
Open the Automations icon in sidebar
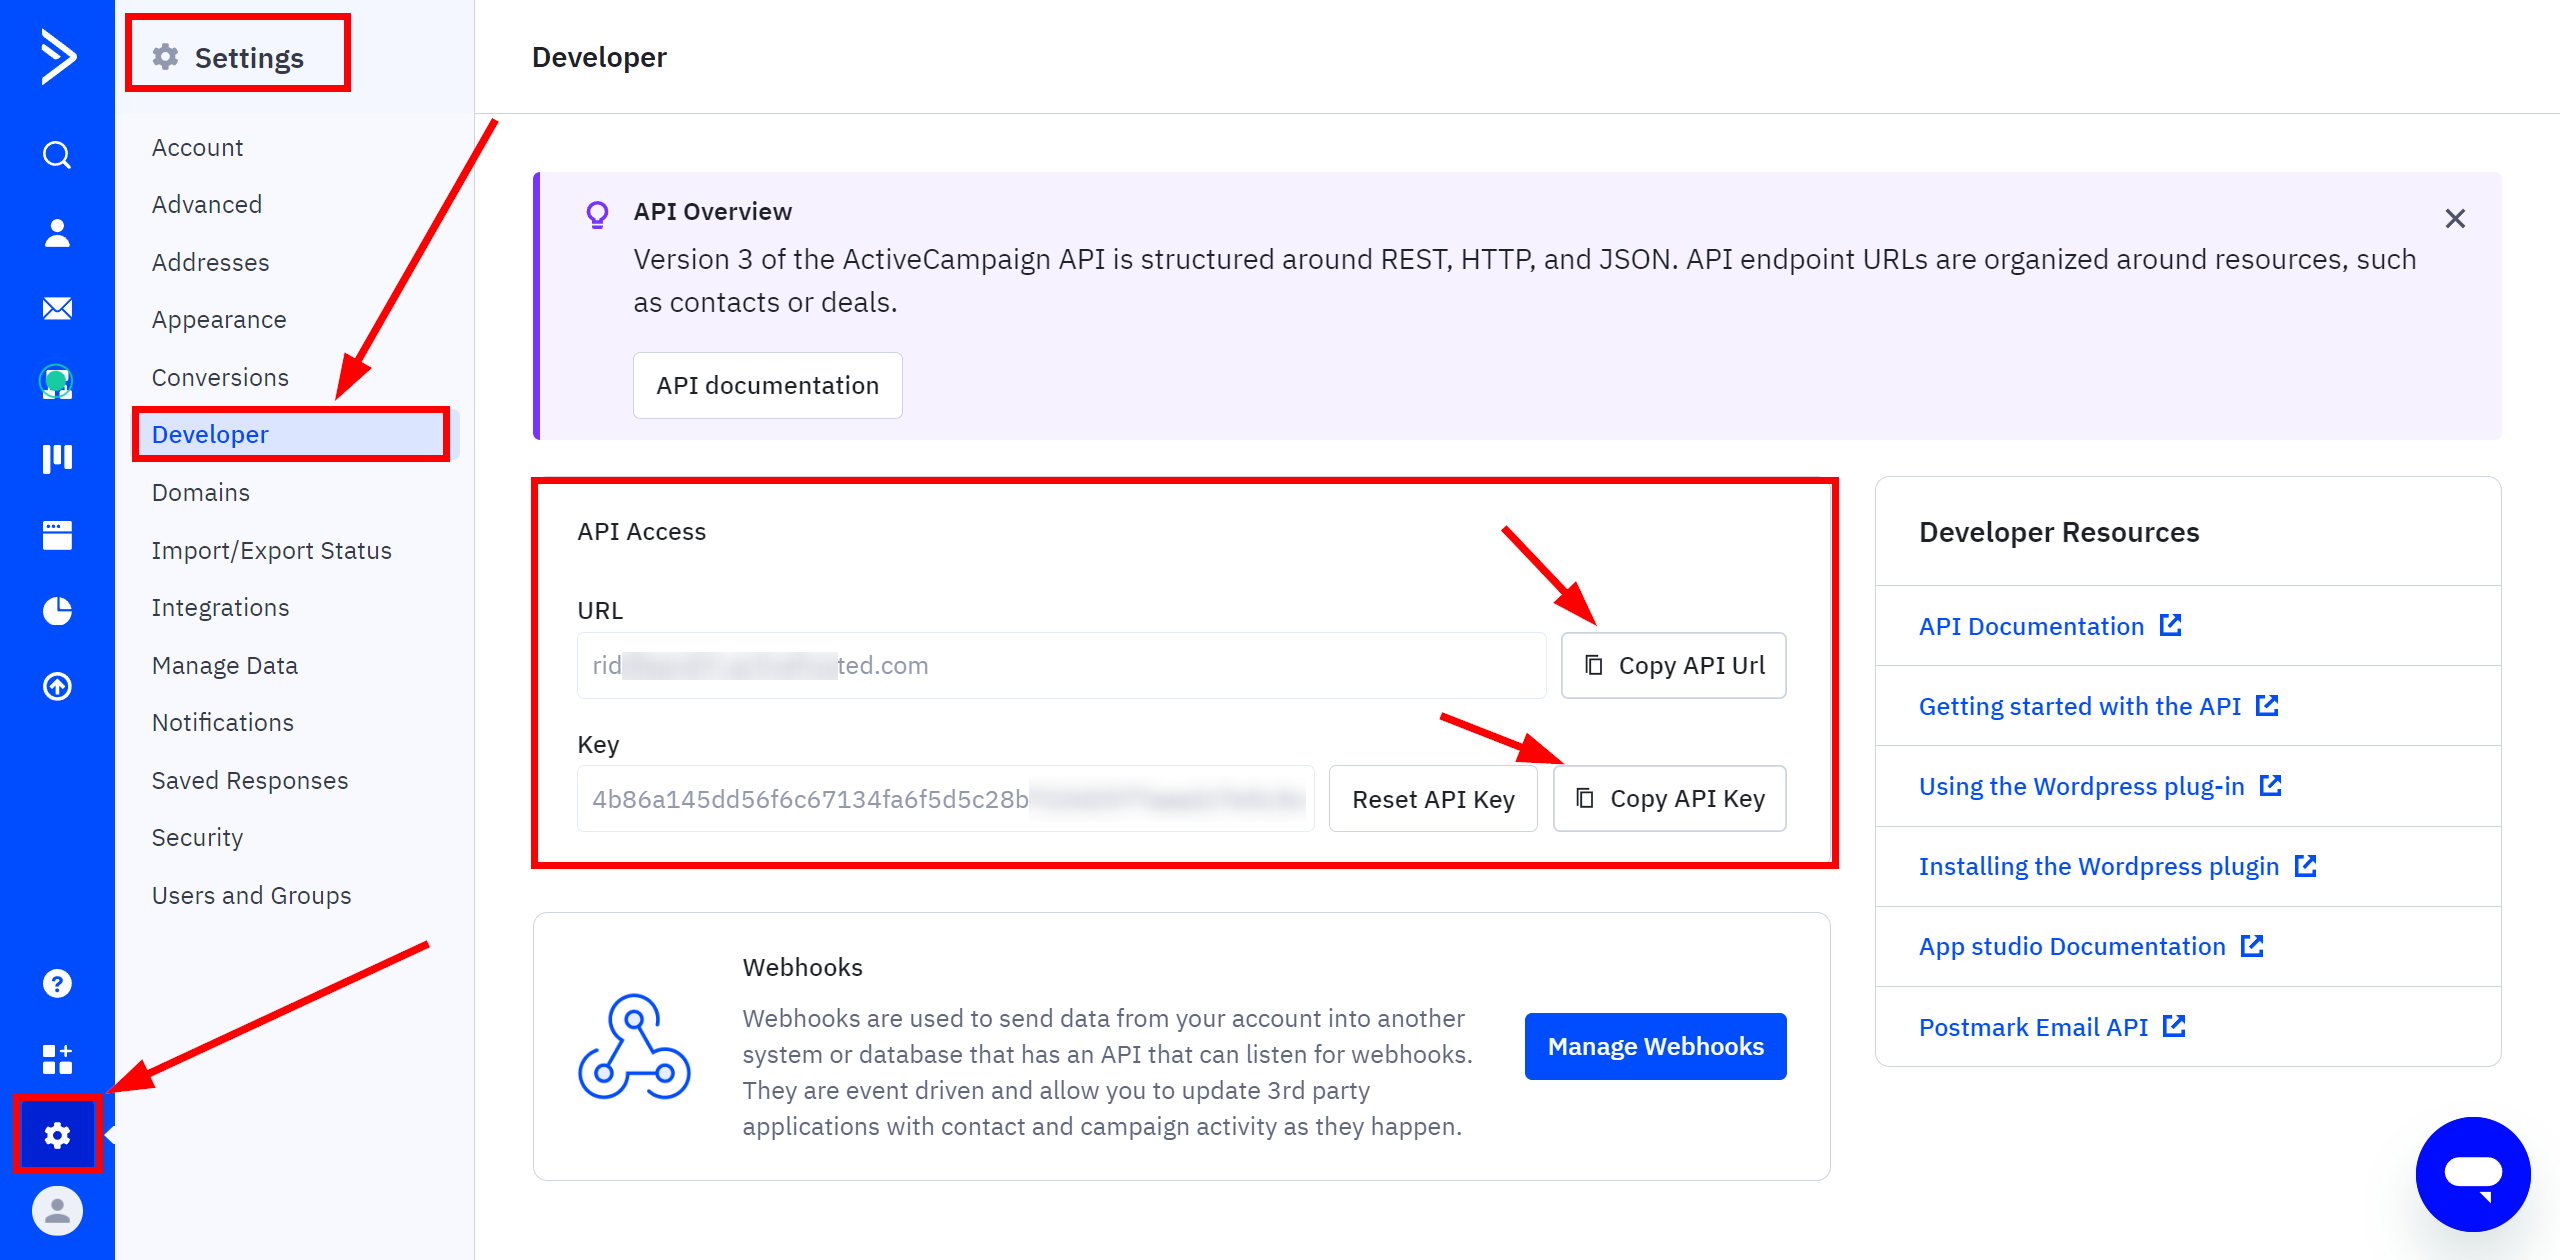(x=57, y=382)
